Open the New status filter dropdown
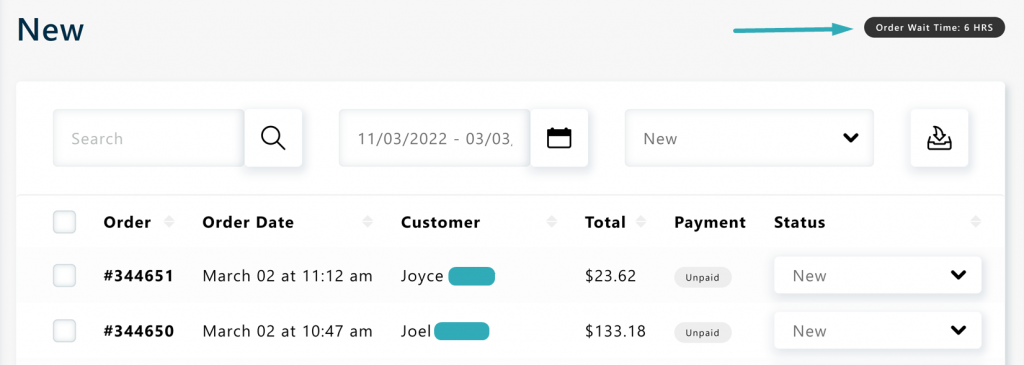 (x=749, y=138)
